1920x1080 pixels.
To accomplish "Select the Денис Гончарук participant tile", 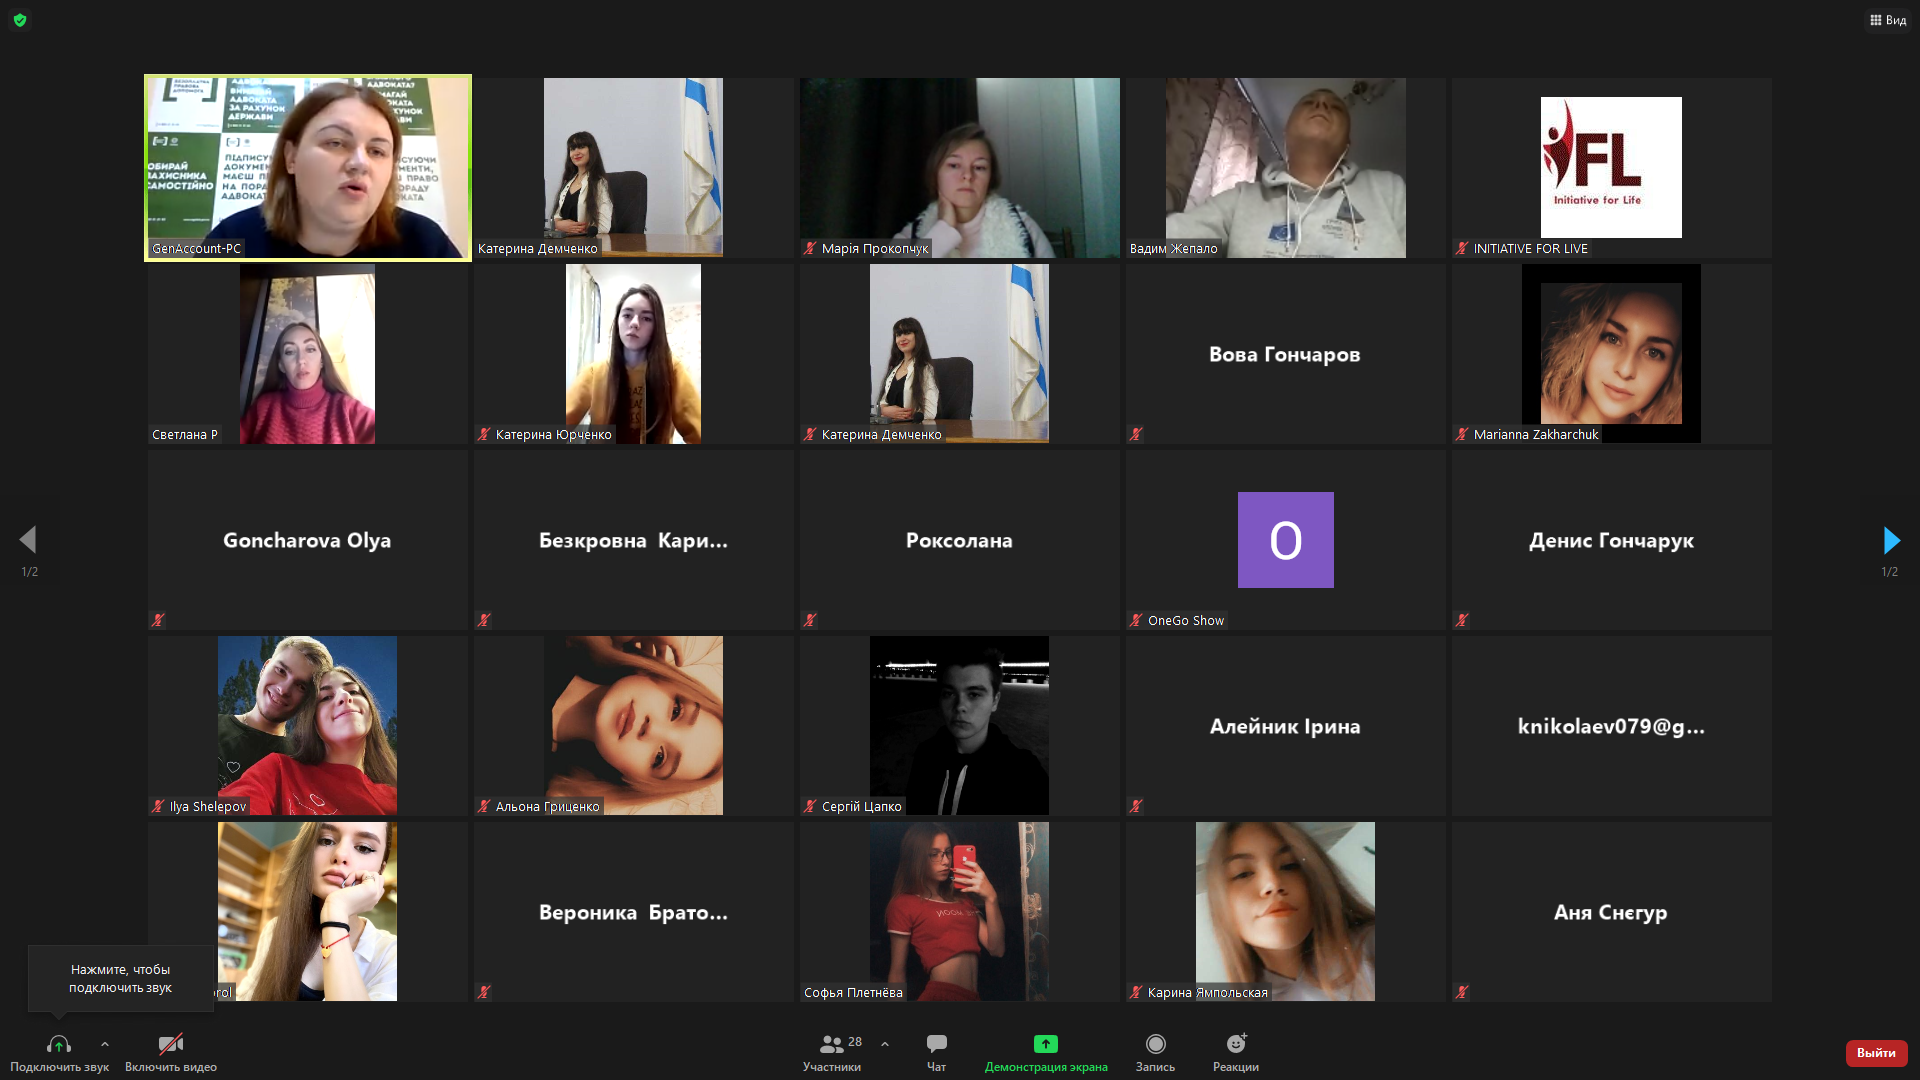I will tap(1611, 540).
